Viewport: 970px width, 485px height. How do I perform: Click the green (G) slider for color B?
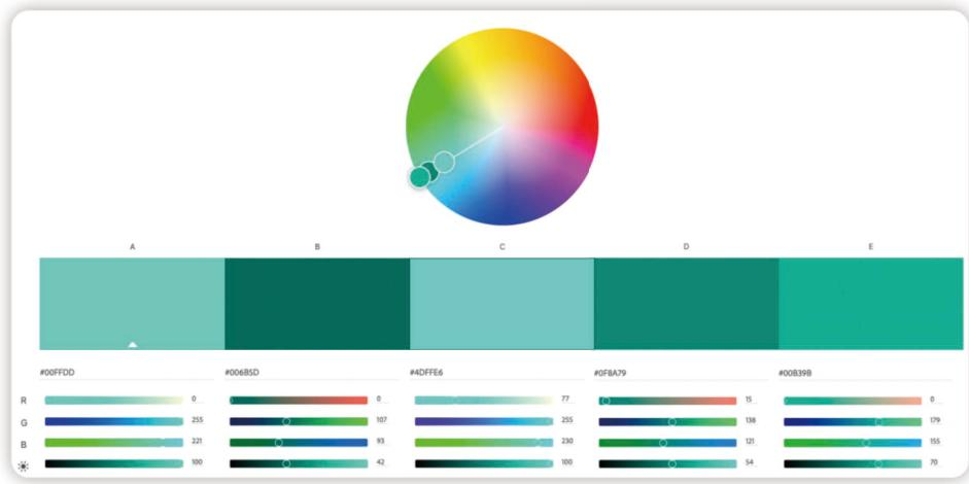pyautogui.click(x=298, y=422)
